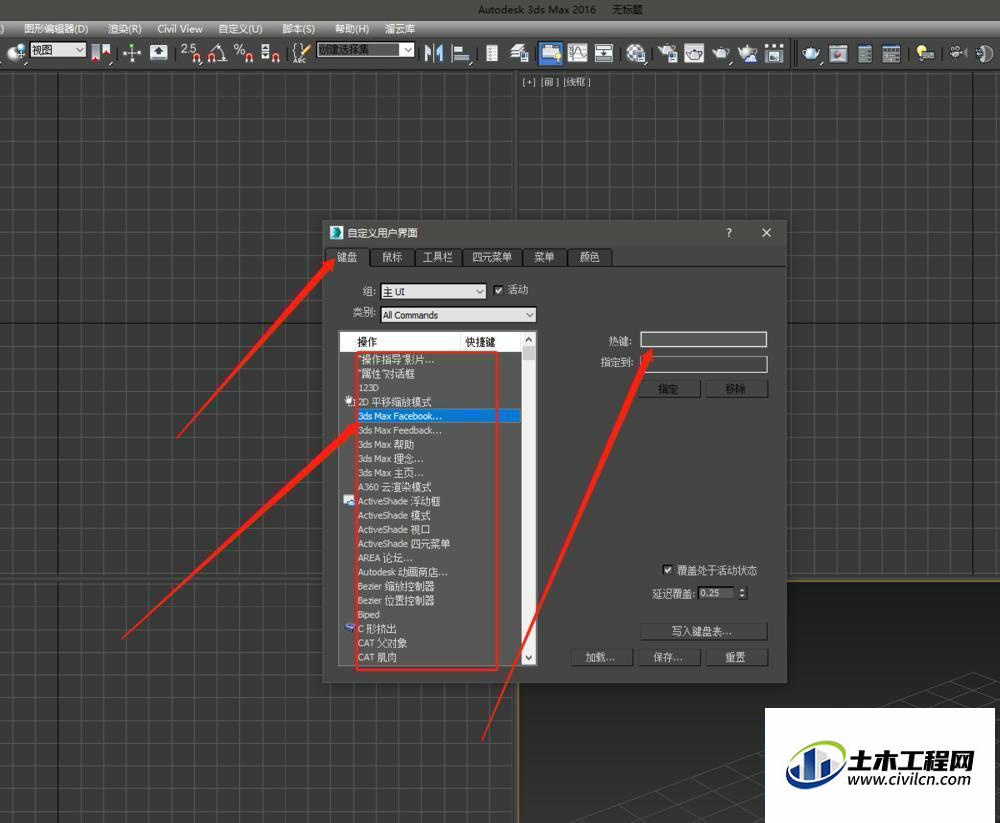Toggle the 2.5D Snaps magnet
The image size is (1000, 823).
[191, 52]
